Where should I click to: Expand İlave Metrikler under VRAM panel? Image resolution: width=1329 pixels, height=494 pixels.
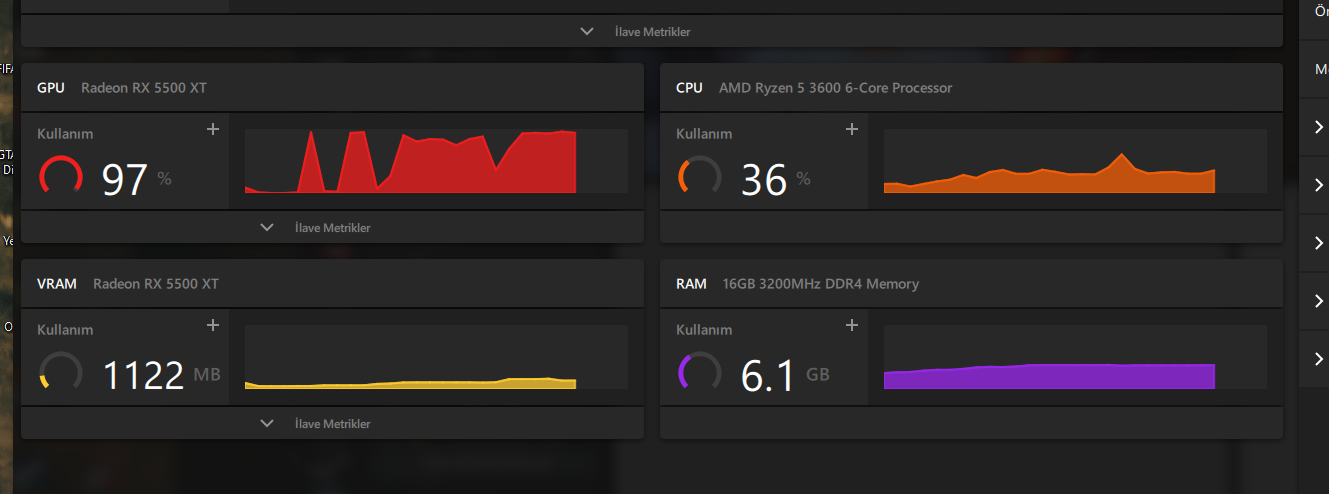[332, 423]
